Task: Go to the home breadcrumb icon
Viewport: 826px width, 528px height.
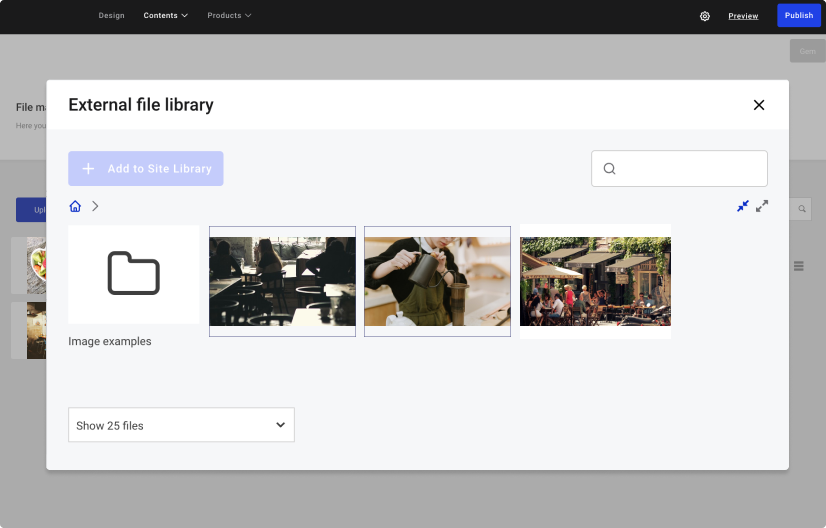Action: point(75,206)
